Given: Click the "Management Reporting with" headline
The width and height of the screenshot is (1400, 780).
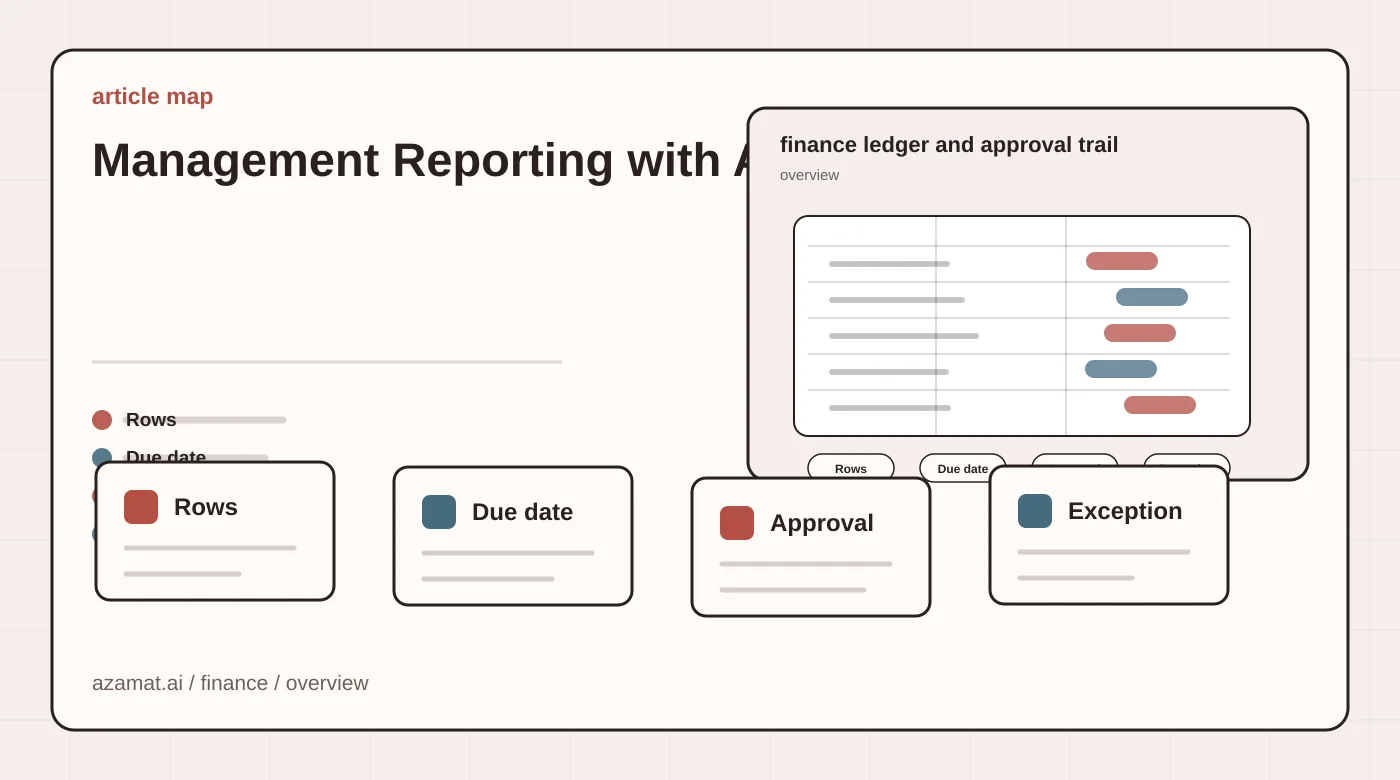Looking at the screenshot, I should pos(420,160).
